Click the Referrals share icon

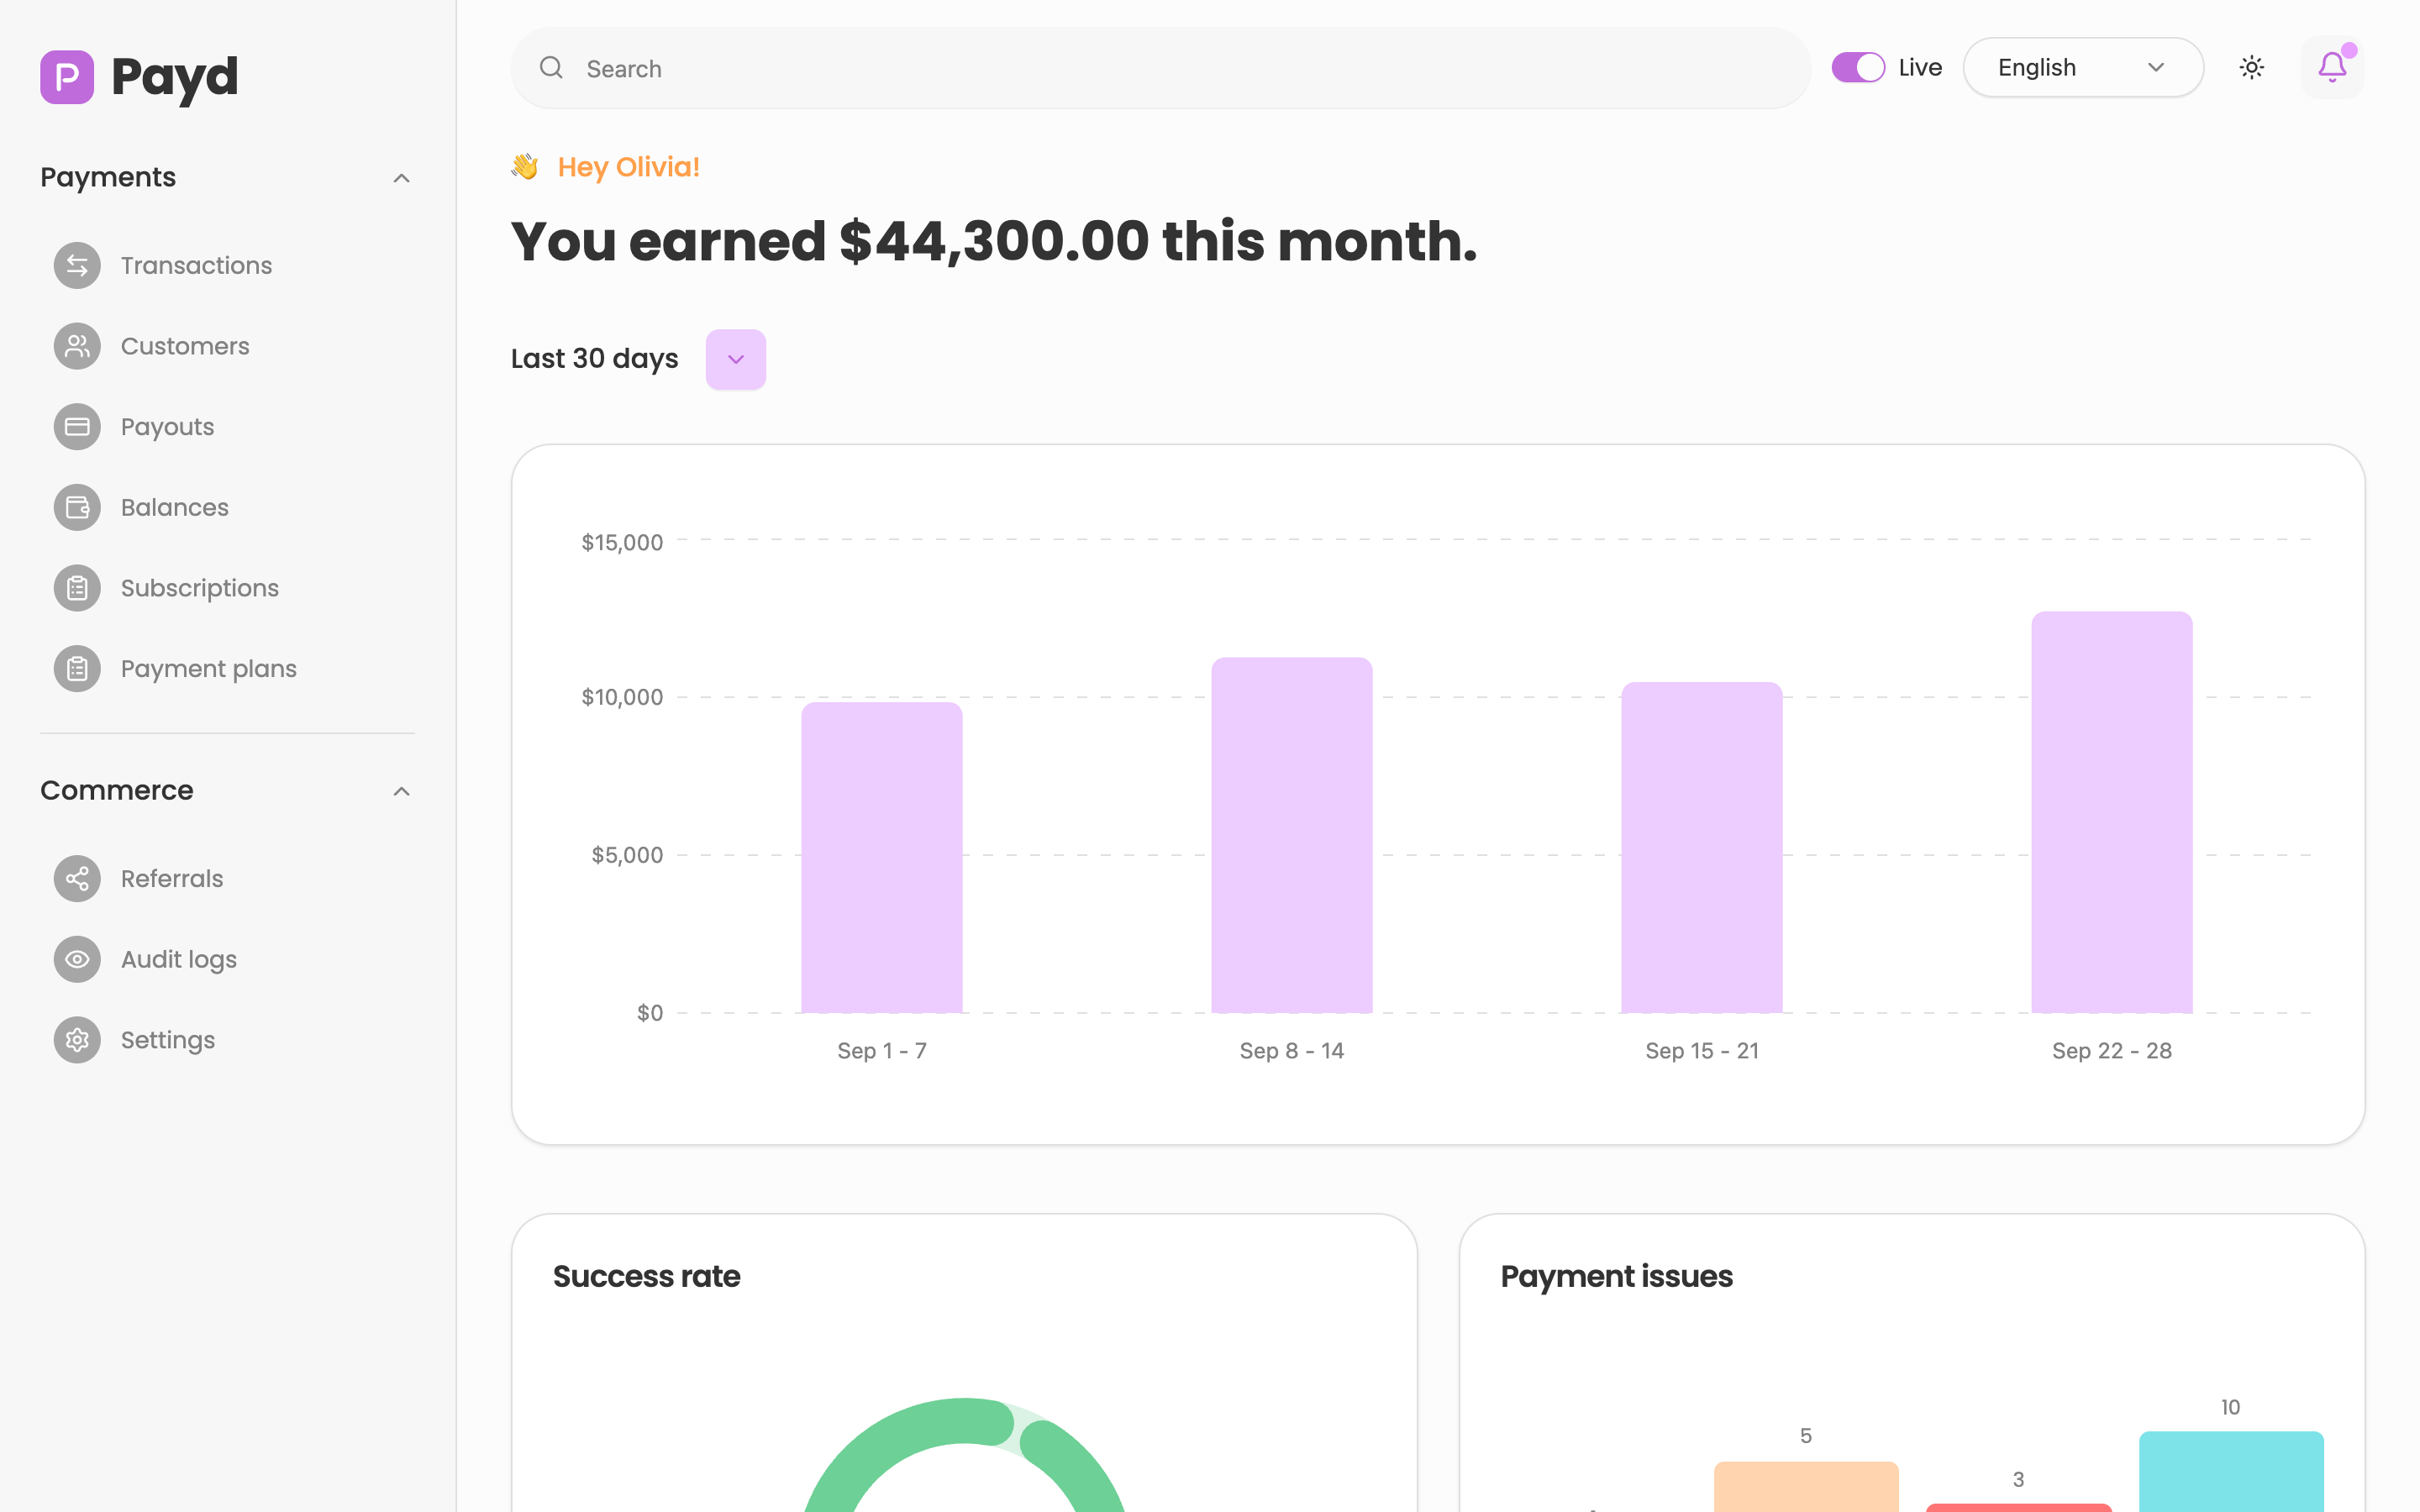(x=77, y=879)
